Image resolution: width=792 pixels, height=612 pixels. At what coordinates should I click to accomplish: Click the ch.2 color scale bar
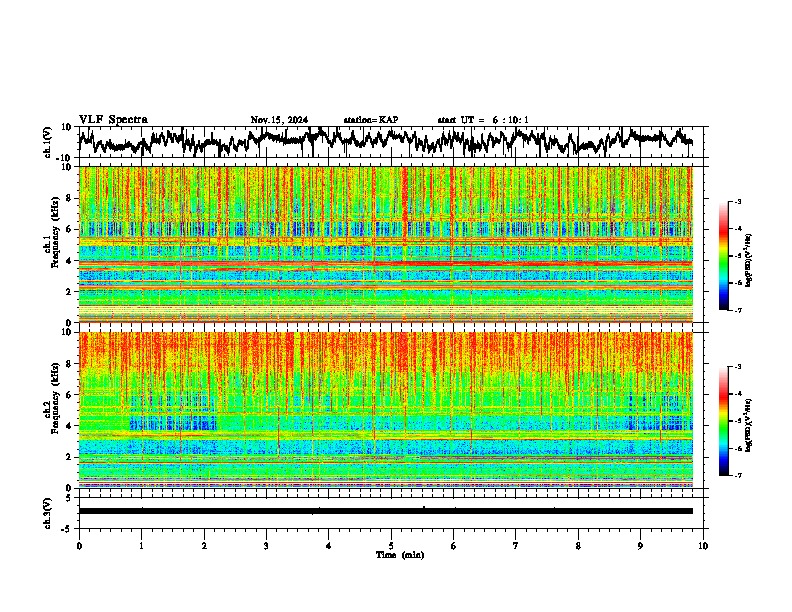coord(724,421)
